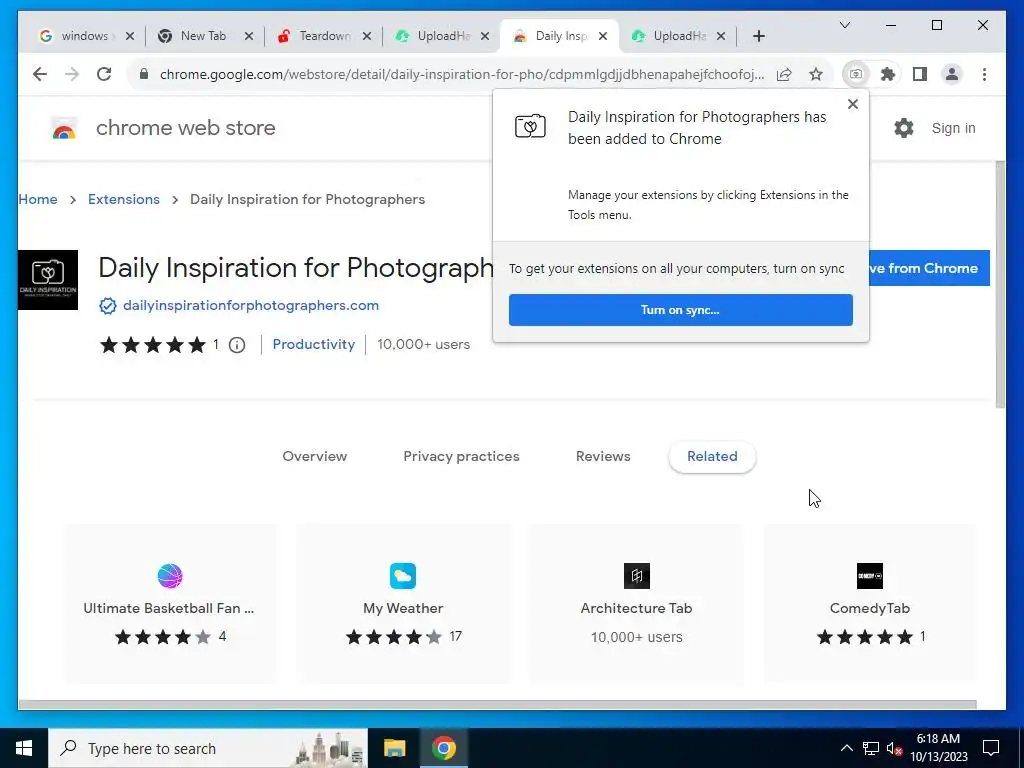Open the Windows Start menu

tap(24, 748)
